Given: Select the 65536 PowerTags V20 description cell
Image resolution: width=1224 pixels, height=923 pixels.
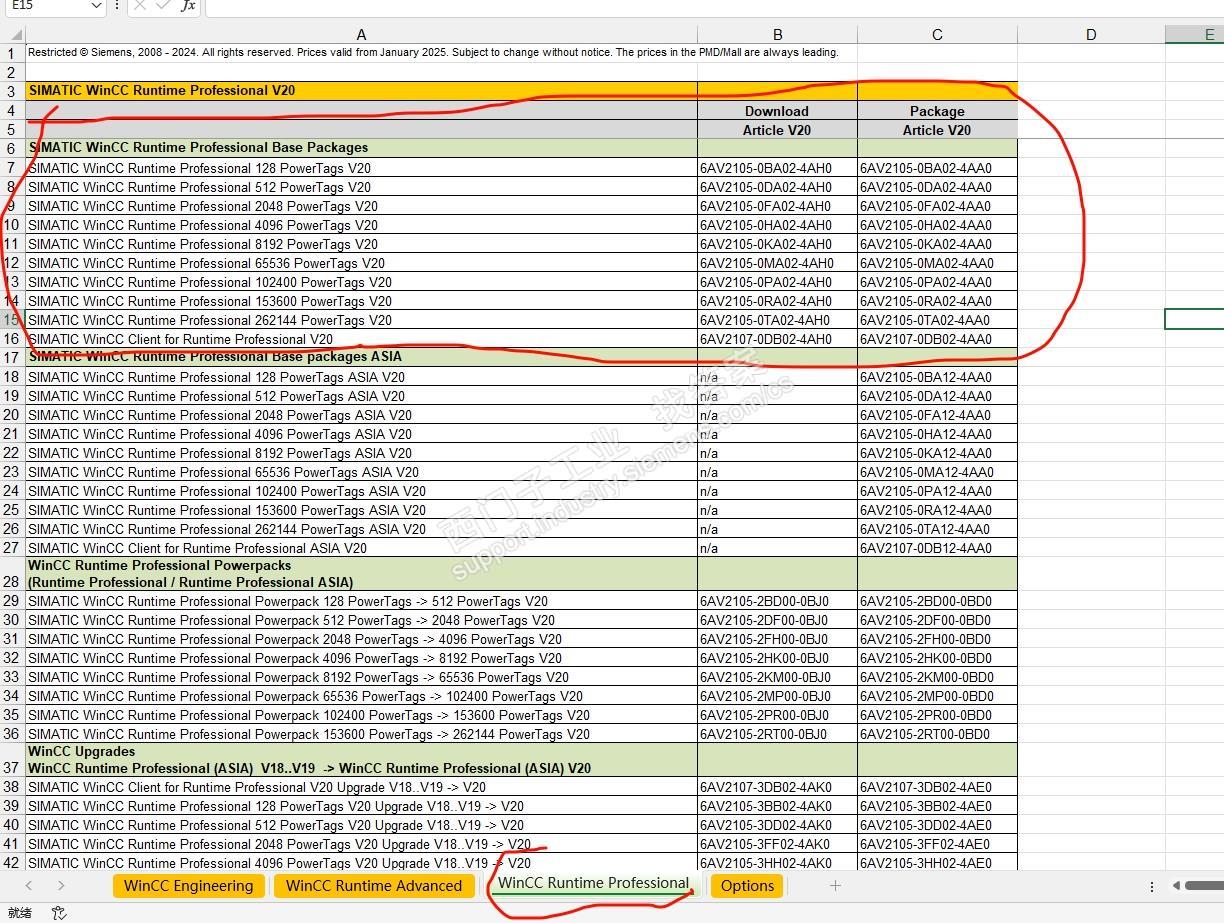Looking at the screenshot, I should [361, 263].
